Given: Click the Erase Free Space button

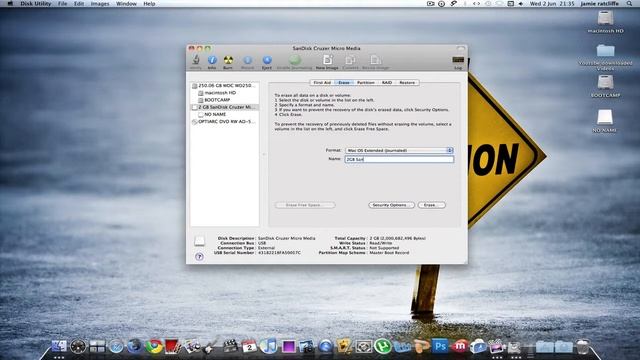Looking at the screenshot, I should 305,205.
